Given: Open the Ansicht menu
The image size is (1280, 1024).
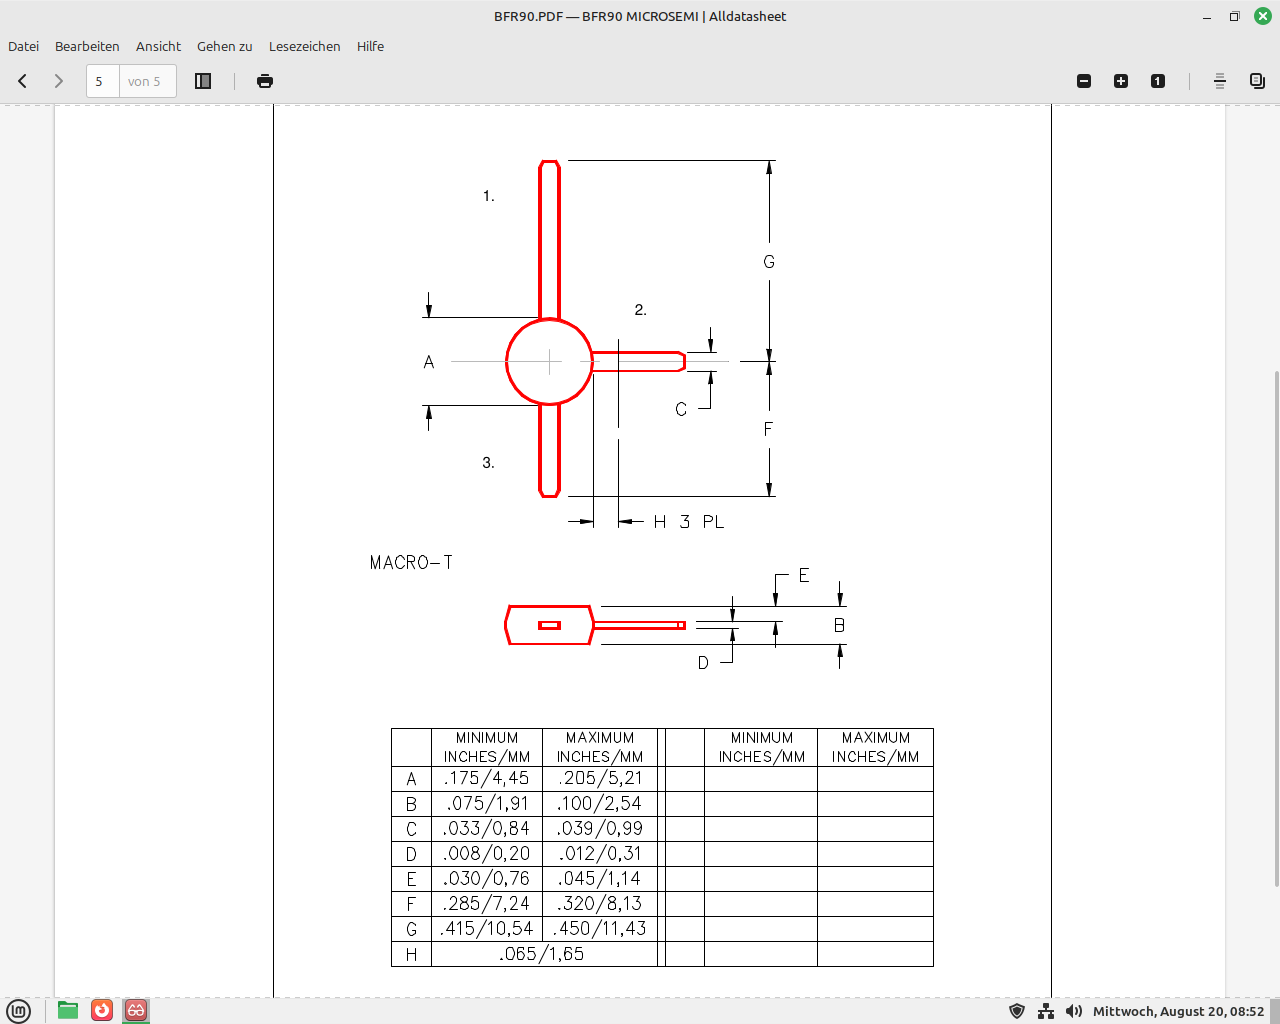Looking at the screenshot, I should pyautogui.click(x=158, y=46).
